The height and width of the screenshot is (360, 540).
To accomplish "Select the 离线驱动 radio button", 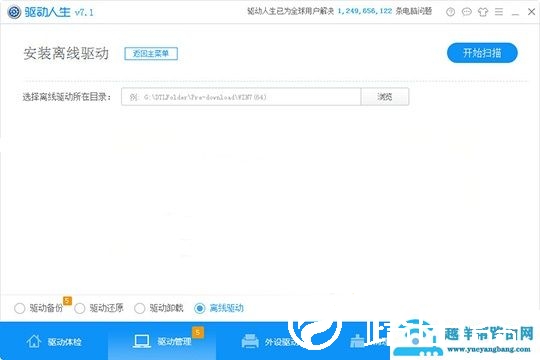I will (200, 308).
